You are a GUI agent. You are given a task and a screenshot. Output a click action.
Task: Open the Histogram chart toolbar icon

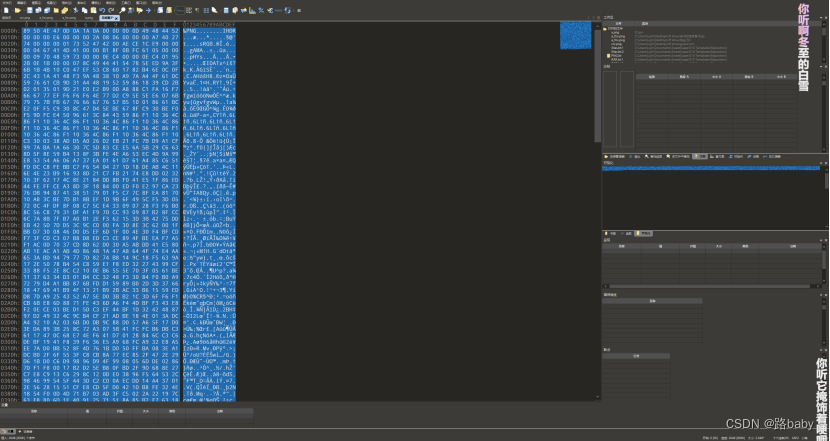point(252,10)
